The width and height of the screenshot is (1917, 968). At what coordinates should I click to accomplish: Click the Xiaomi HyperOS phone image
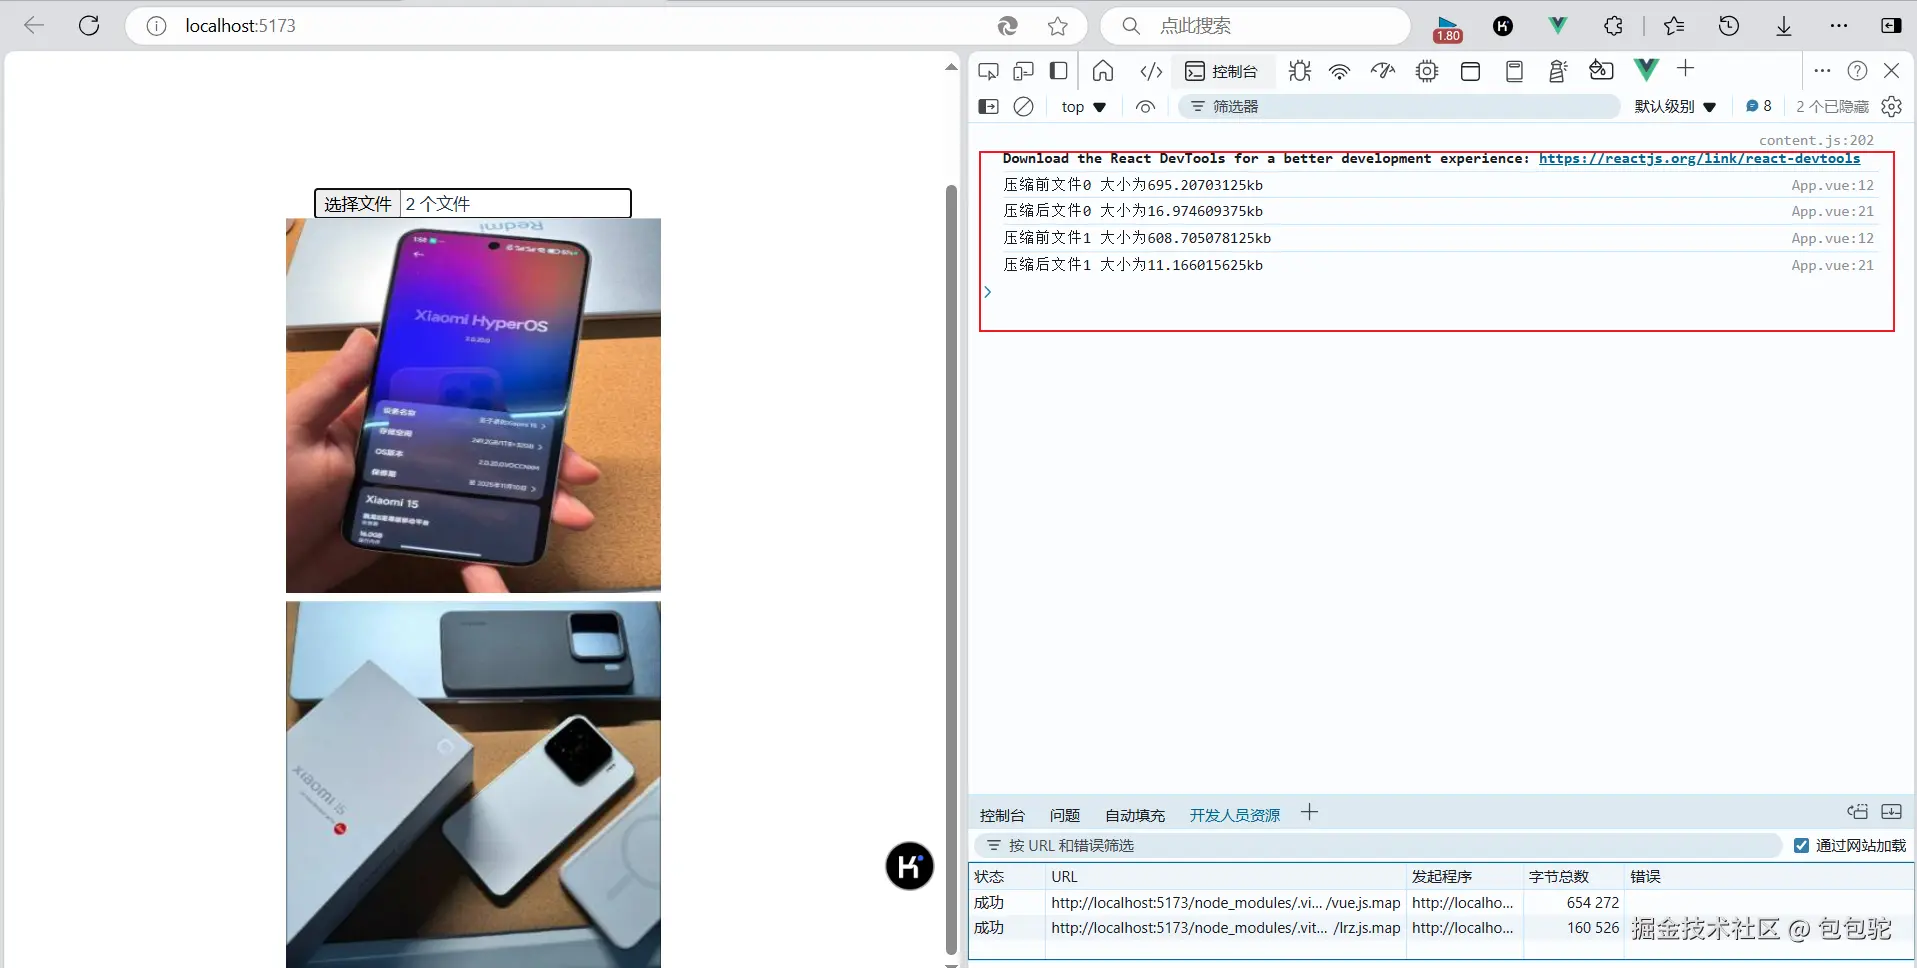473,406
